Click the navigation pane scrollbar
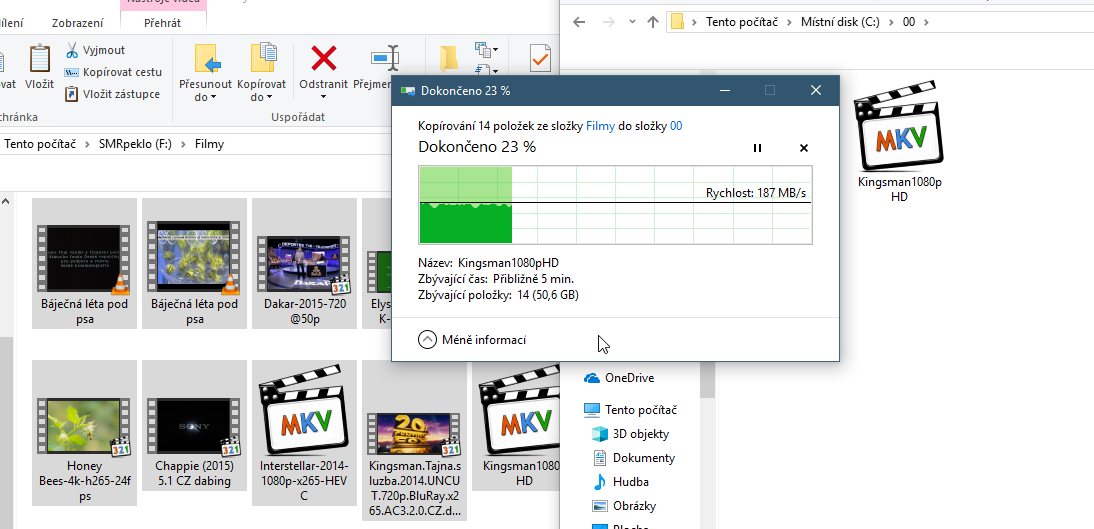1094x529 pixels. pyautogui.click(x=707, y=380)
